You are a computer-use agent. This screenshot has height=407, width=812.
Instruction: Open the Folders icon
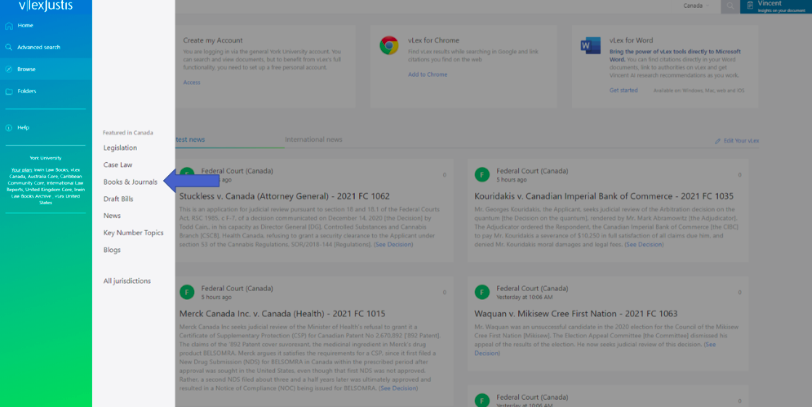pyautogui.click(x=9, y=91)
